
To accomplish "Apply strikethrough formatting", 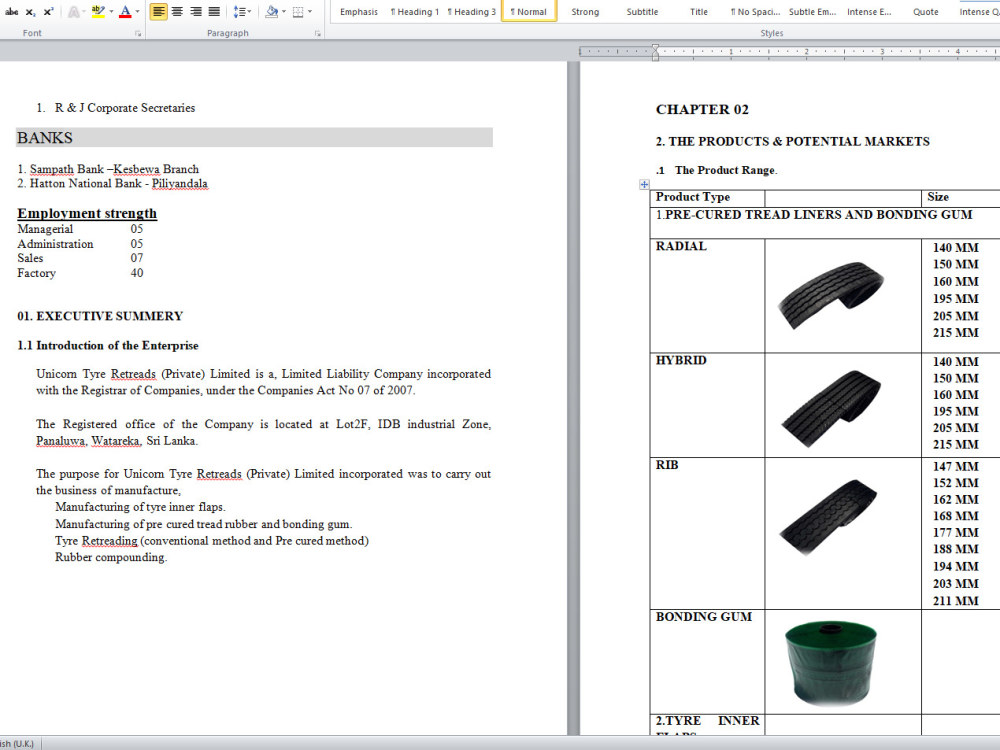I will click(x=11, y=11).
